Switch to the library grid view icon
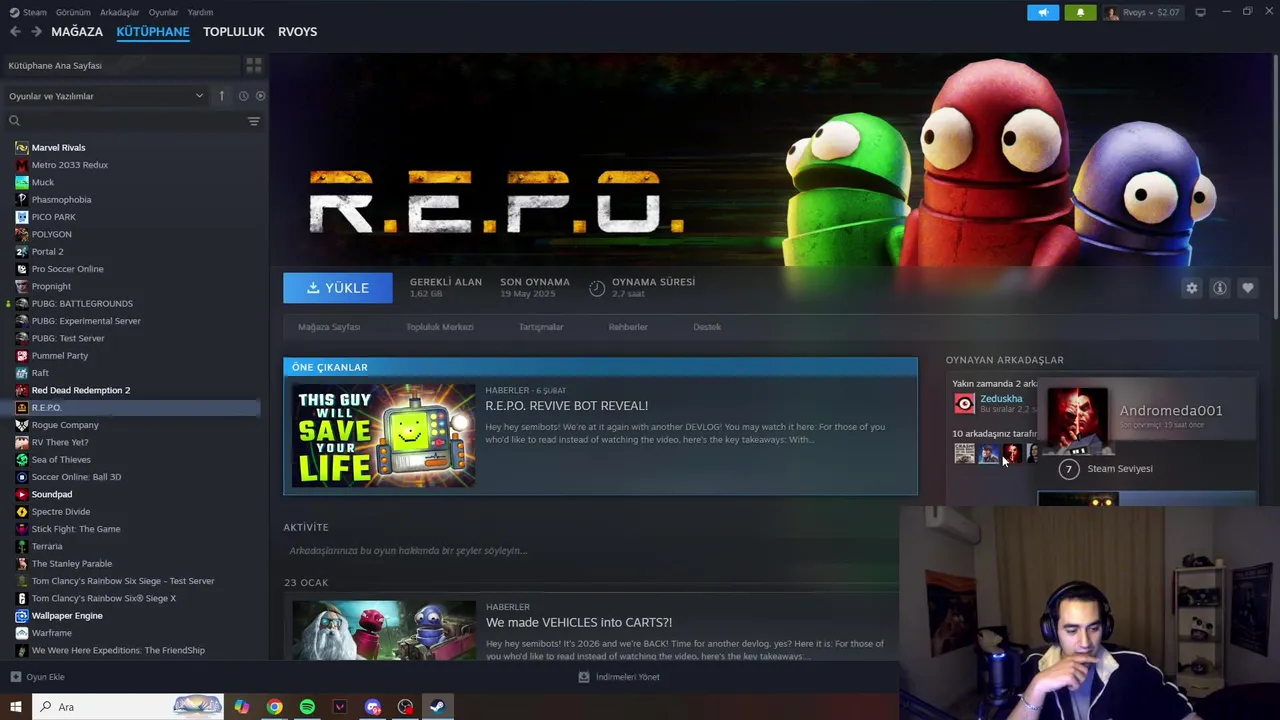 (x=254, y=65)
